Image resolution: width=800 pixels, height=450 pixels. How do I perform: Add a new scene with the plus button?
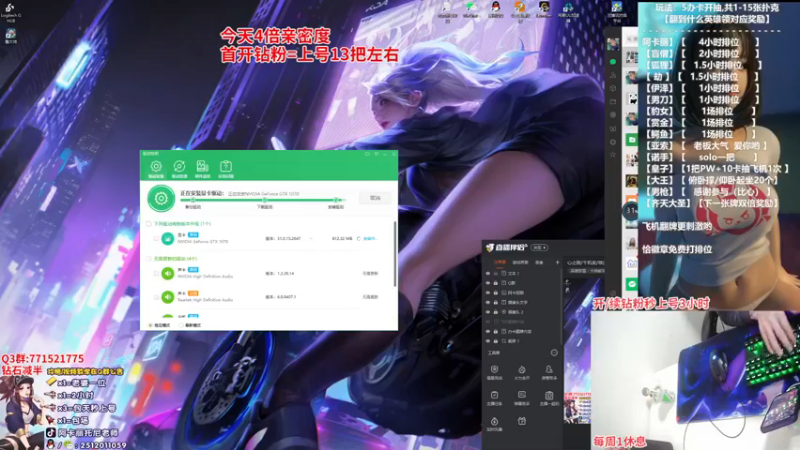click(557, 262)
